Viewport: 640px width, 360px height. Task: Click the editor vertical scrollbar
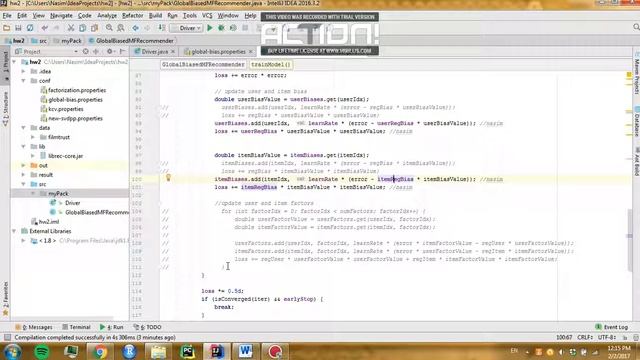point(630,240)
